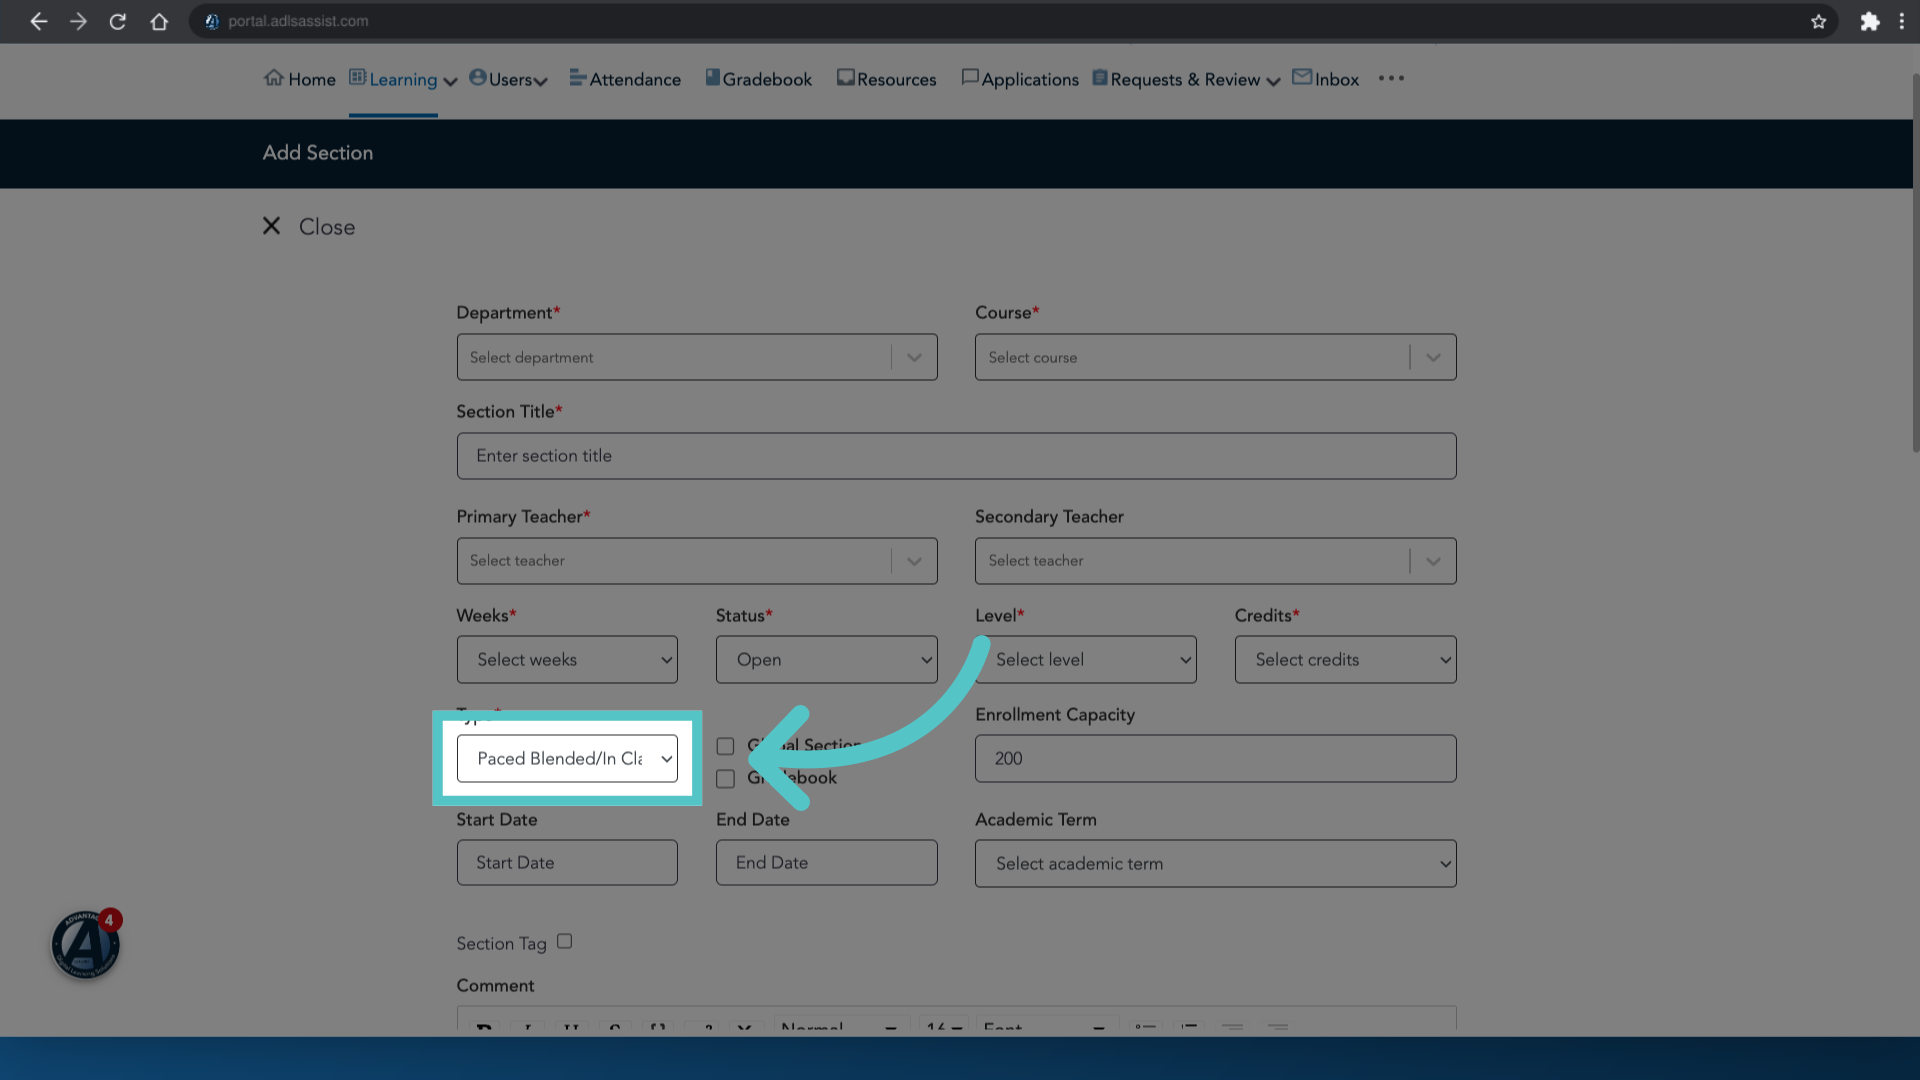Screen dimensions: 1920x1080
Task: Click the Start Date field
Action: pos(567,863)
